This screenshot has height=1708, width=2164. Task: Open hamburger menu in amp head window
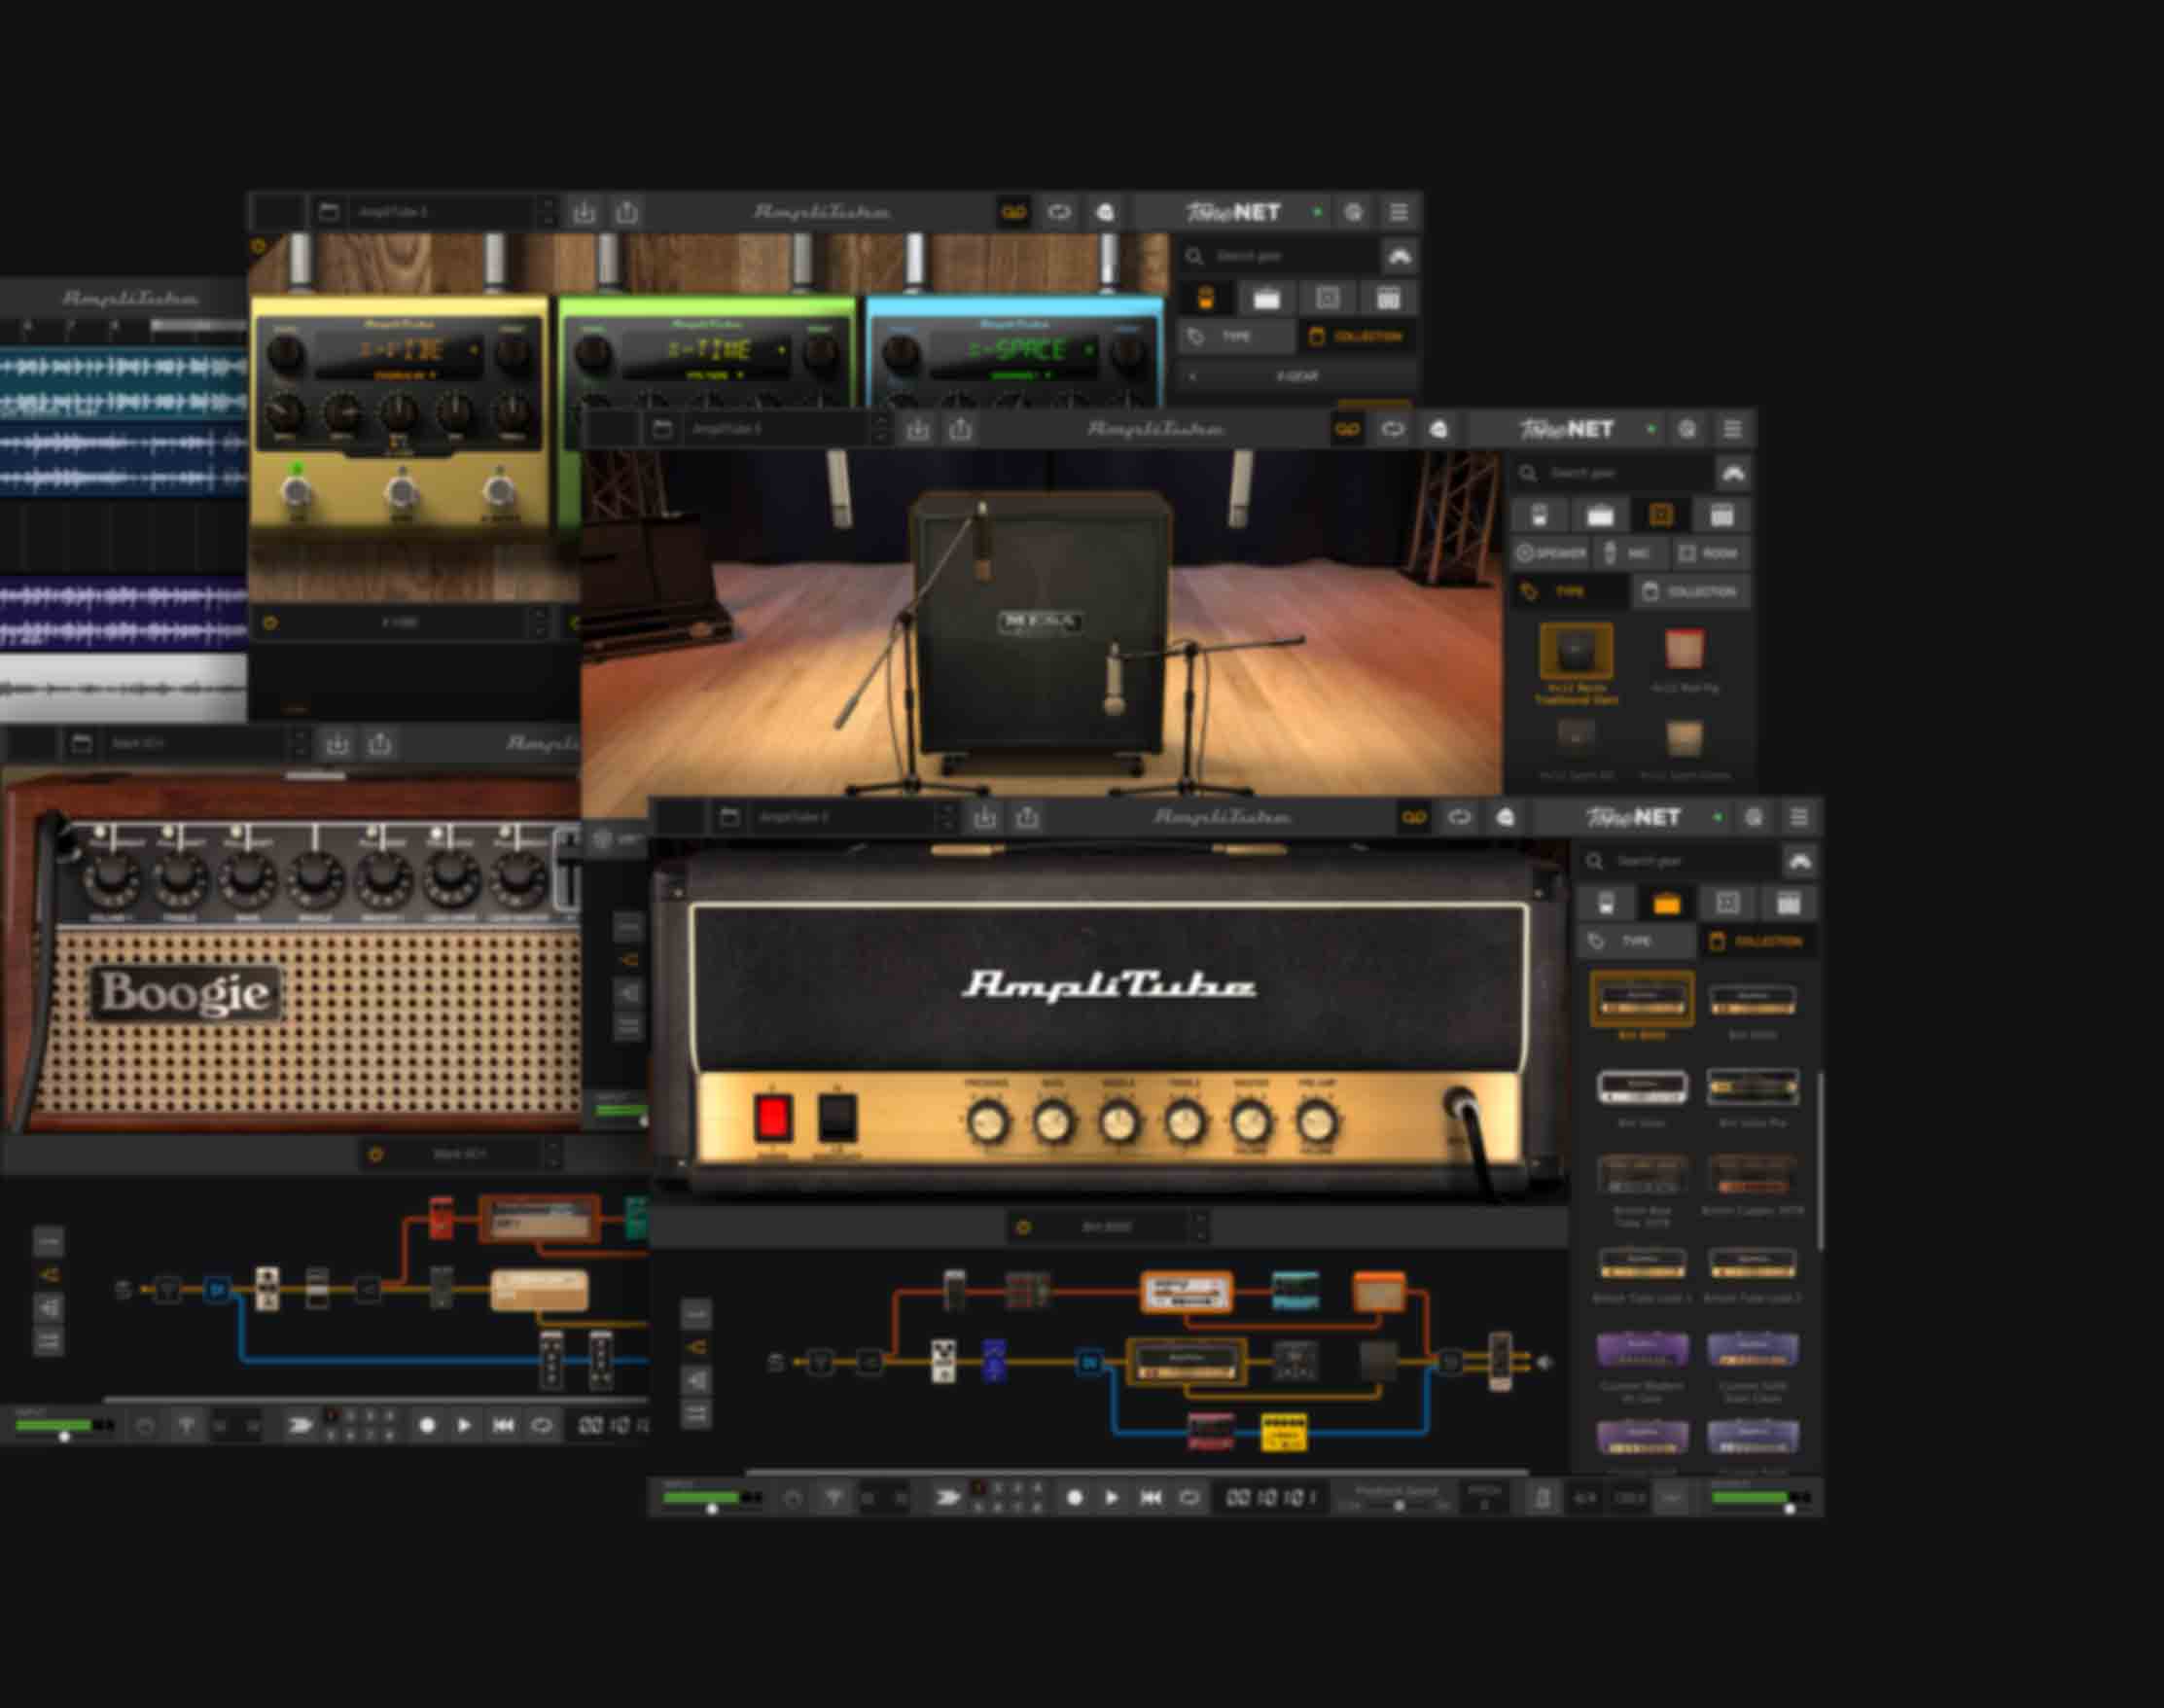(x=1798, y=817)
